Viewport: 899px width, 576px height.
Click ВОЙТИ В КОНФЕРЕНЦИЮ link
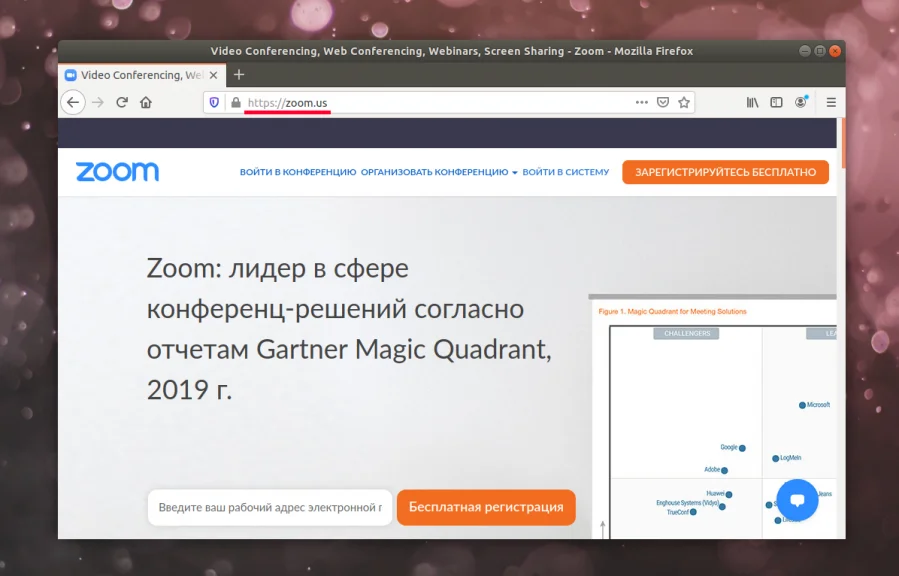[298, 172]
